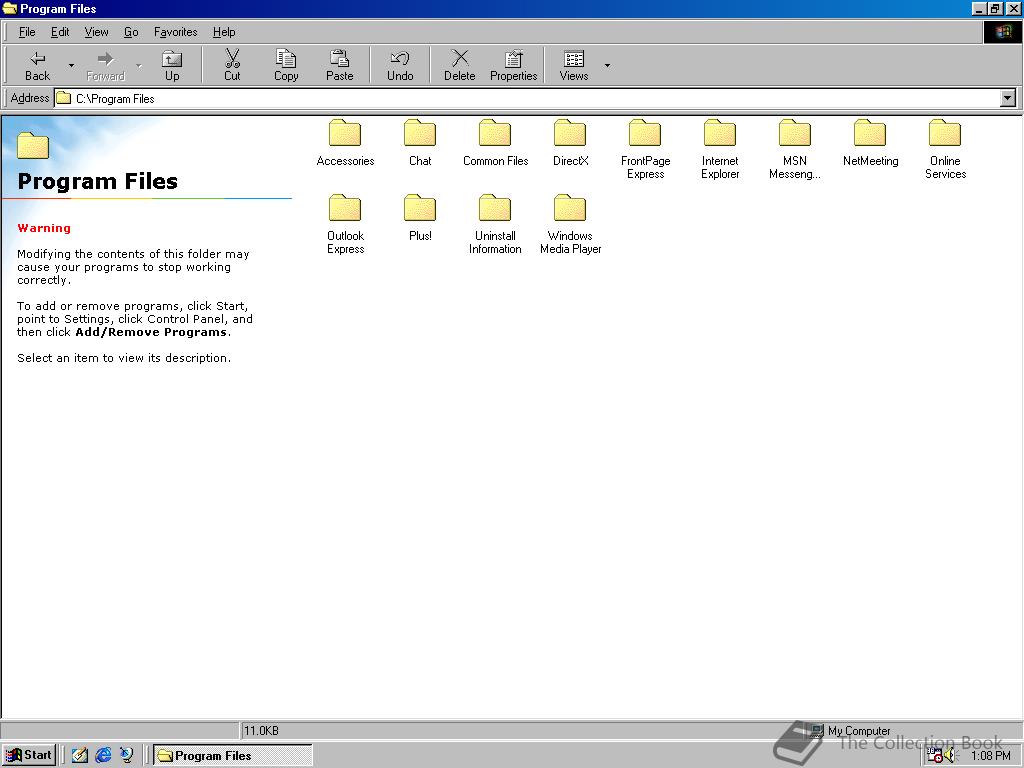Viewport: 1024px width, 768px height.
Task: Click the red Warning text
Action: tap(44, 228)
